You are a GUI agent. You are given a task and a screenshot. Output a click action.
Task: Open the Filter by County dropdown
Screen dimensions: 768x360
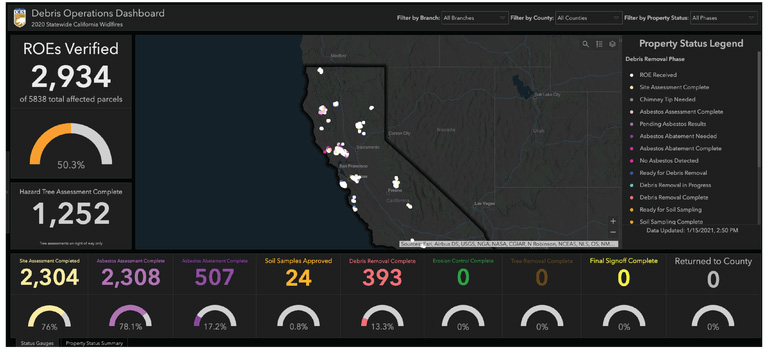pyautogui.click(x=589, y=18)
